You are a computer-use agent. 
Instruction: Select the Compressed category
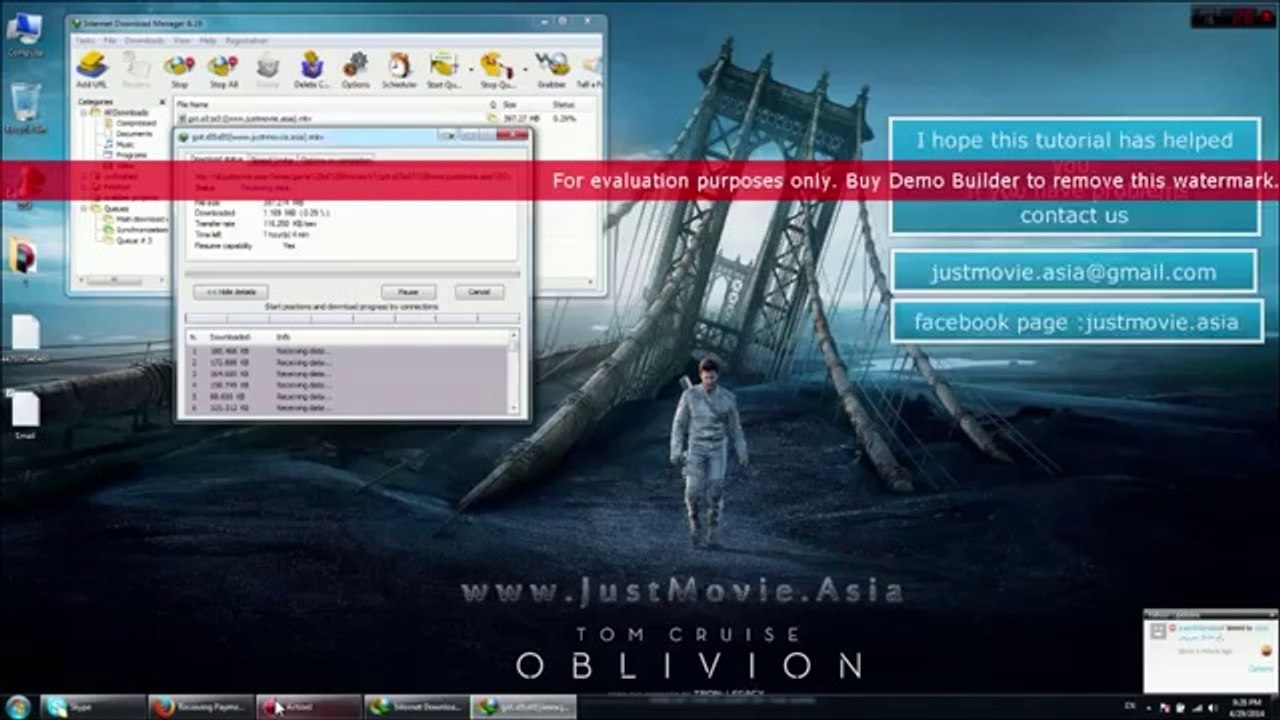136,123
